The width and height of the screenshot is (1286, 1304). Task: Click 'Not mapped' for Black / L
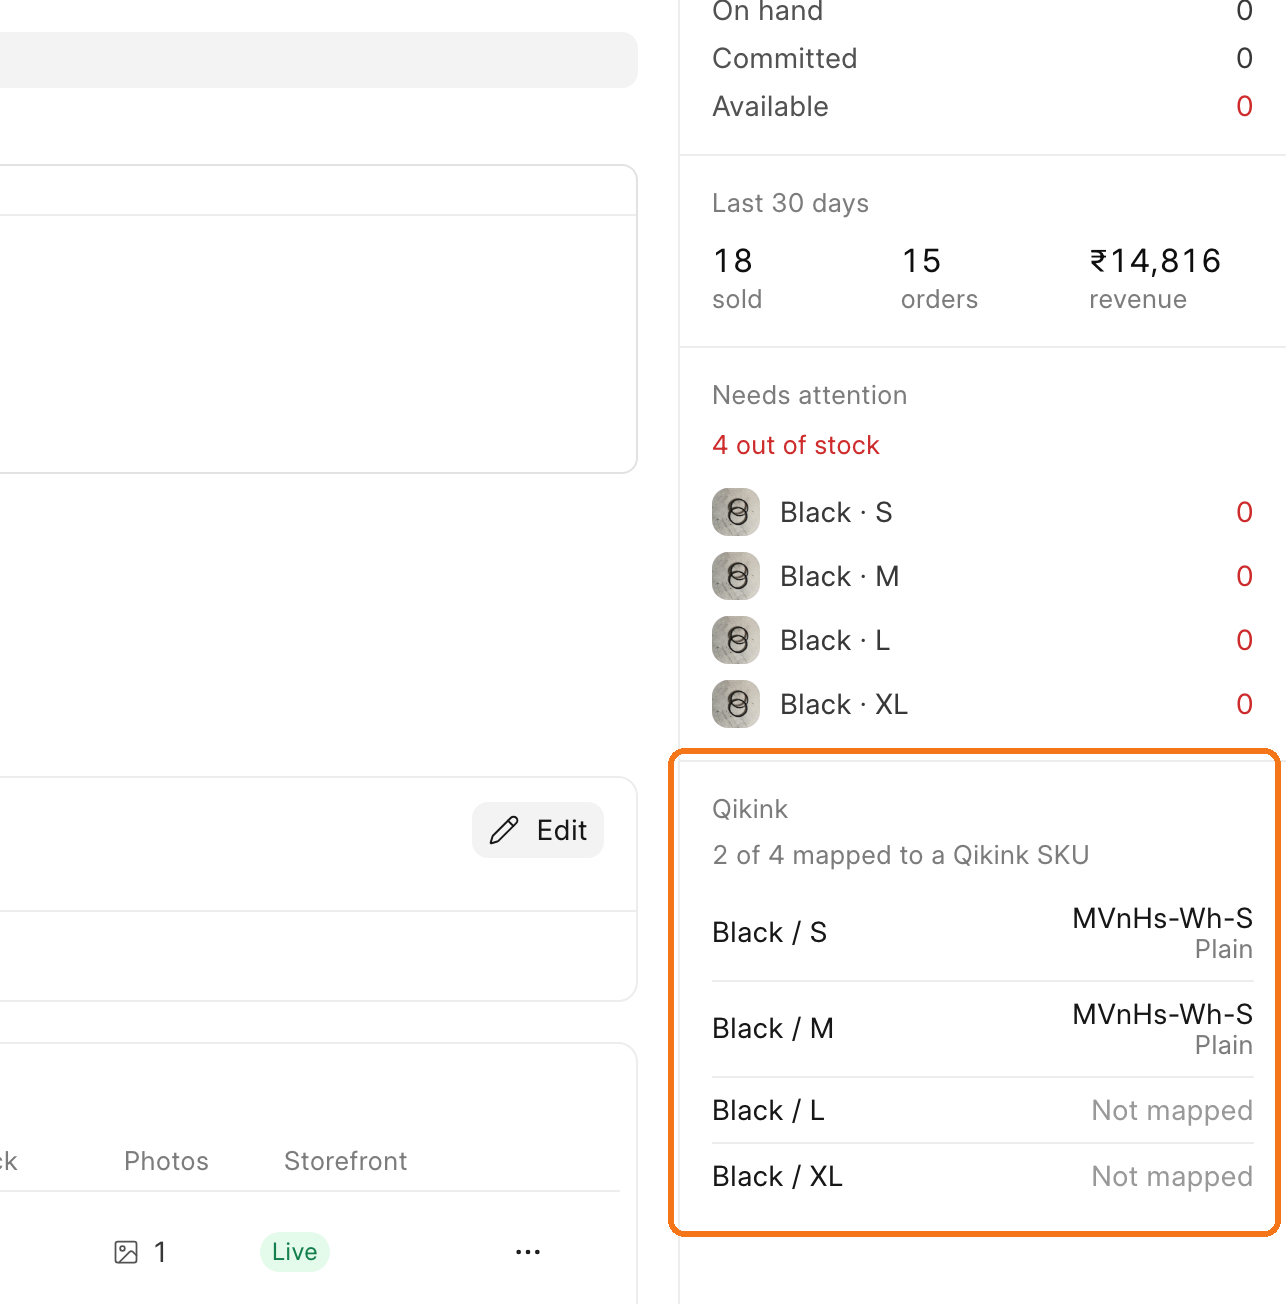(1172, 1110)
